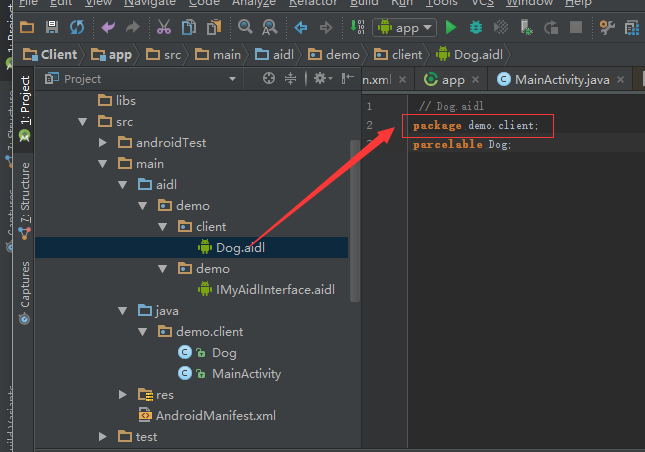Image resolution: width=645 pixels, height=452 pixels.
Task: Click the Dog.aidl breadcrumb
Action: click(x=470, y=55)
